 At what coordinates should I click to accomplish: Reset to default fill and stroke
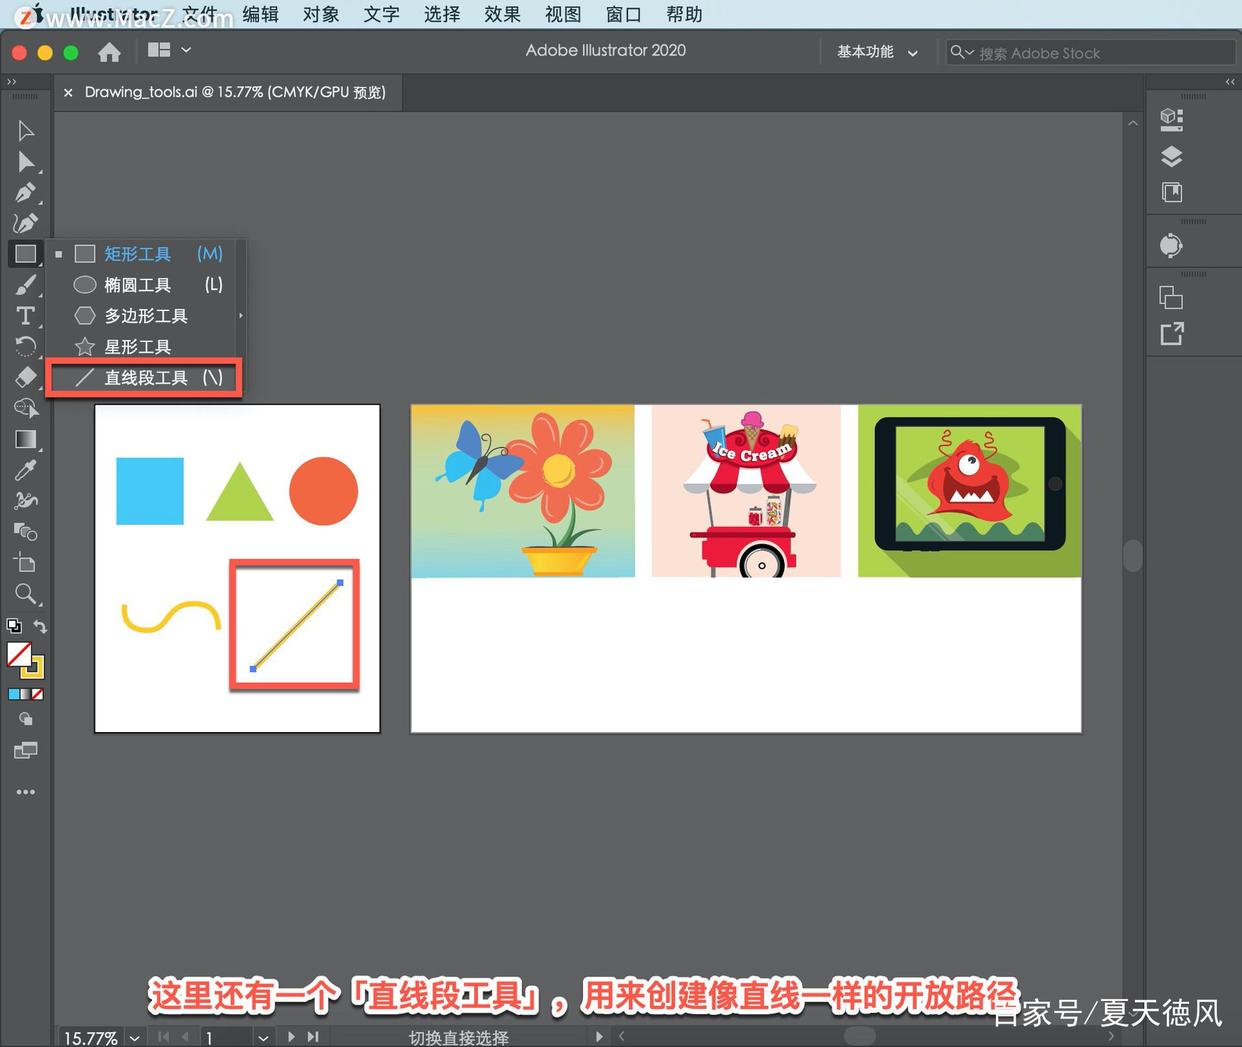tap(14, 626)
